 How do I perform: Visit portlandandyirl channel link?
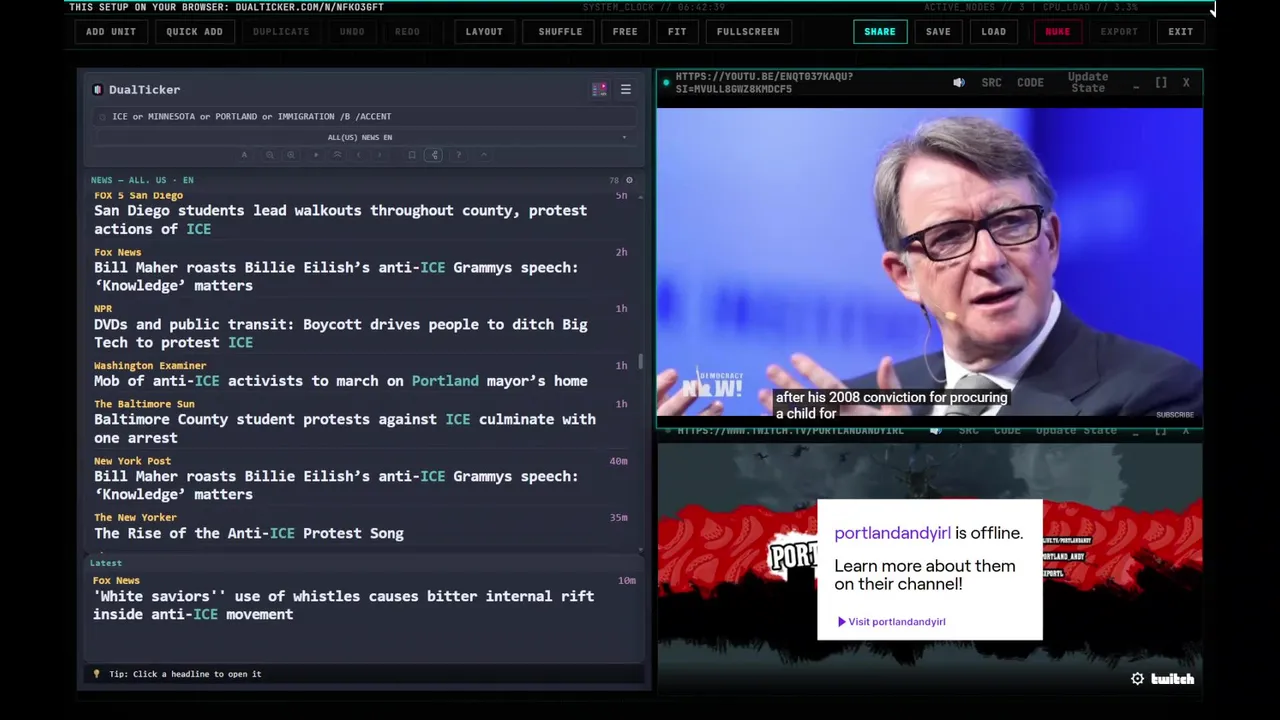tap(891, 622)
